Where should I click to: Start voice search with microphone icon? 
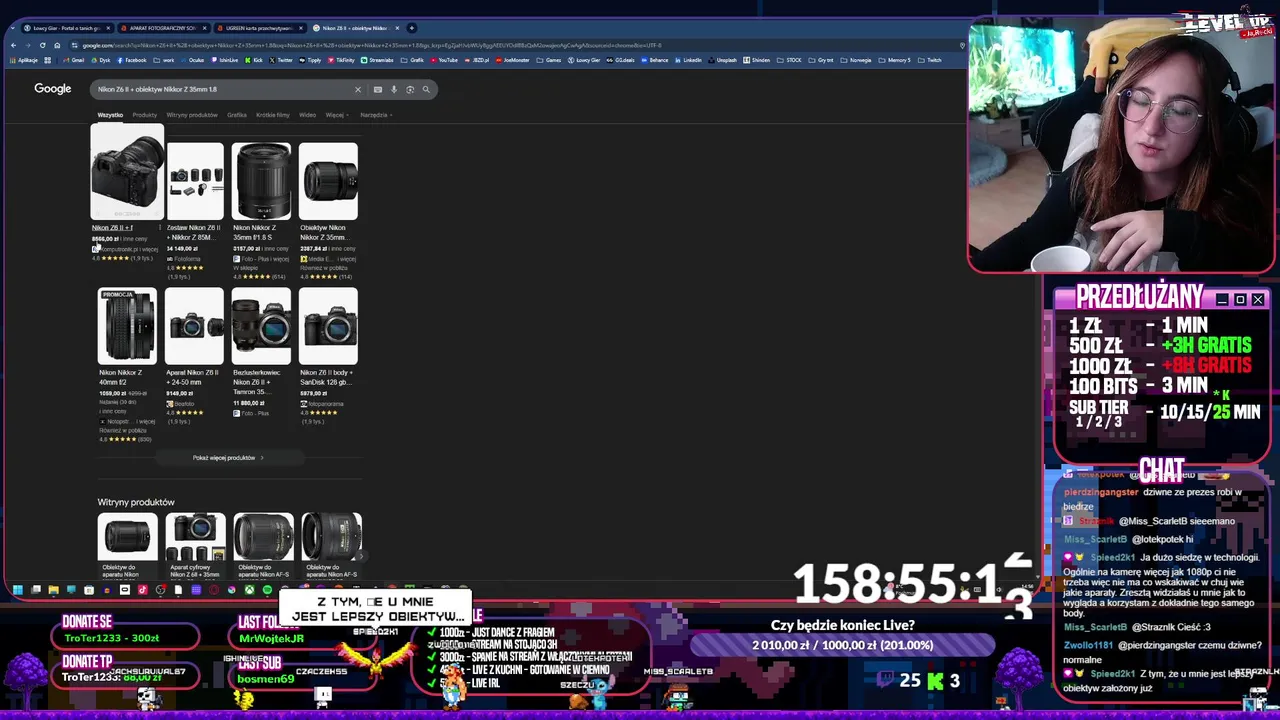click(394, 89)
